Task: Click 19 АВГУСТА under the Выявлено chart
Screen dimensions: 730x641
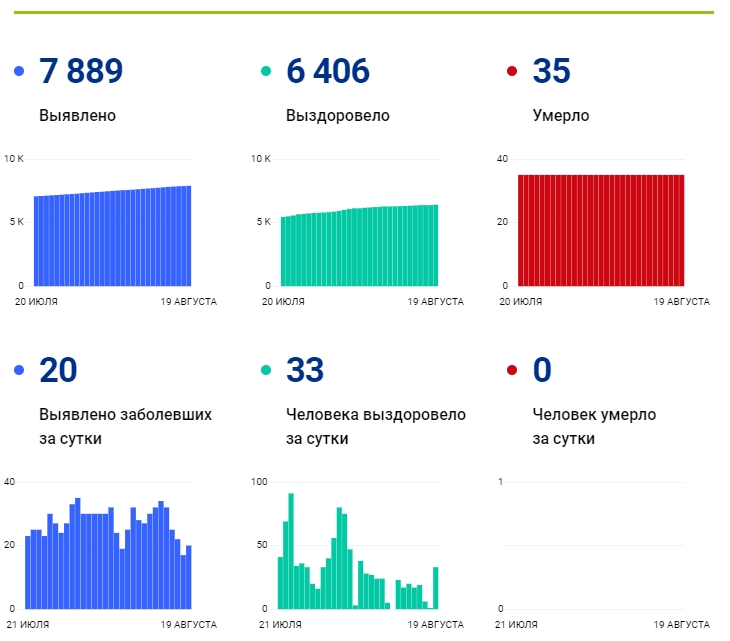Action: click(189, 302)
